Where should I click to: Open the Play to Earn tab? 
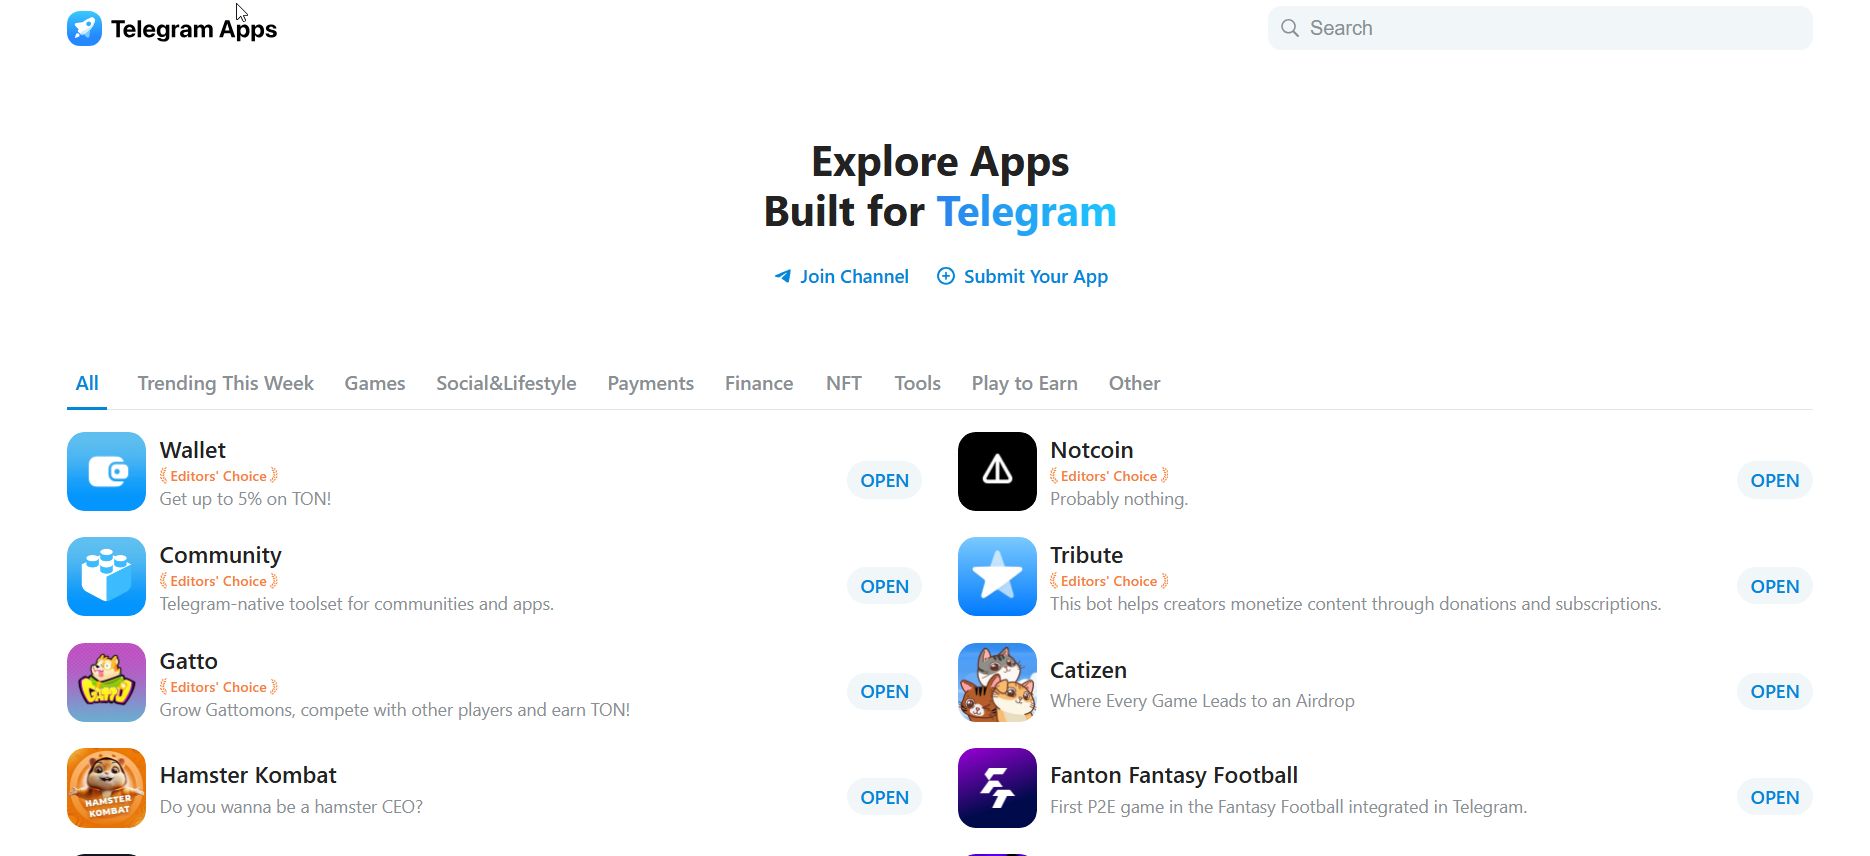[x=1024, y=383]
